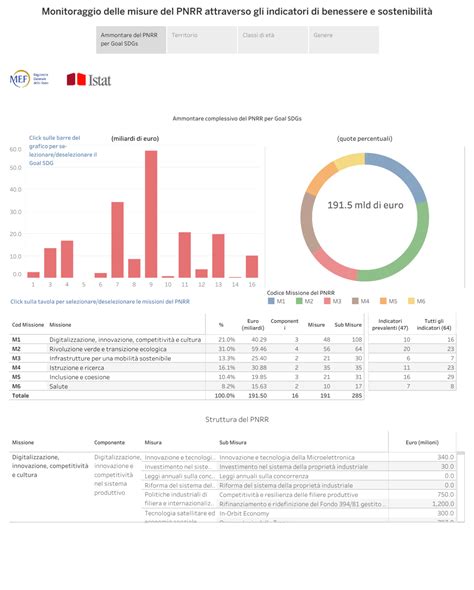The image size is (474, 590).
Task: Click the yellow M6 donut segment
Action: pos(349,160)
